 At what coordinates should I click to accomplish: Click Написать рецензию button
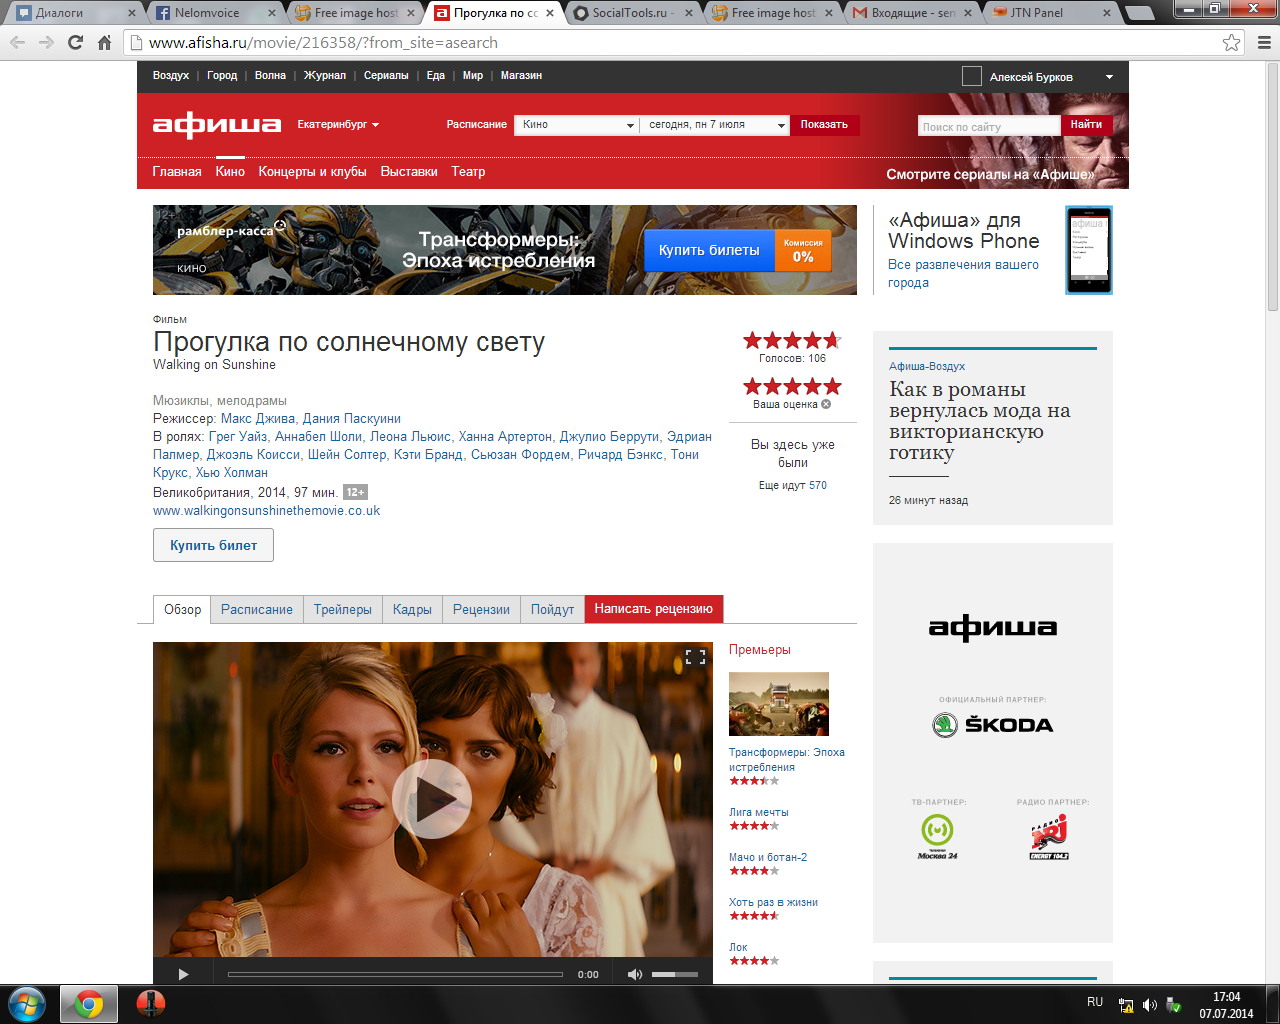tap(654, 609)
